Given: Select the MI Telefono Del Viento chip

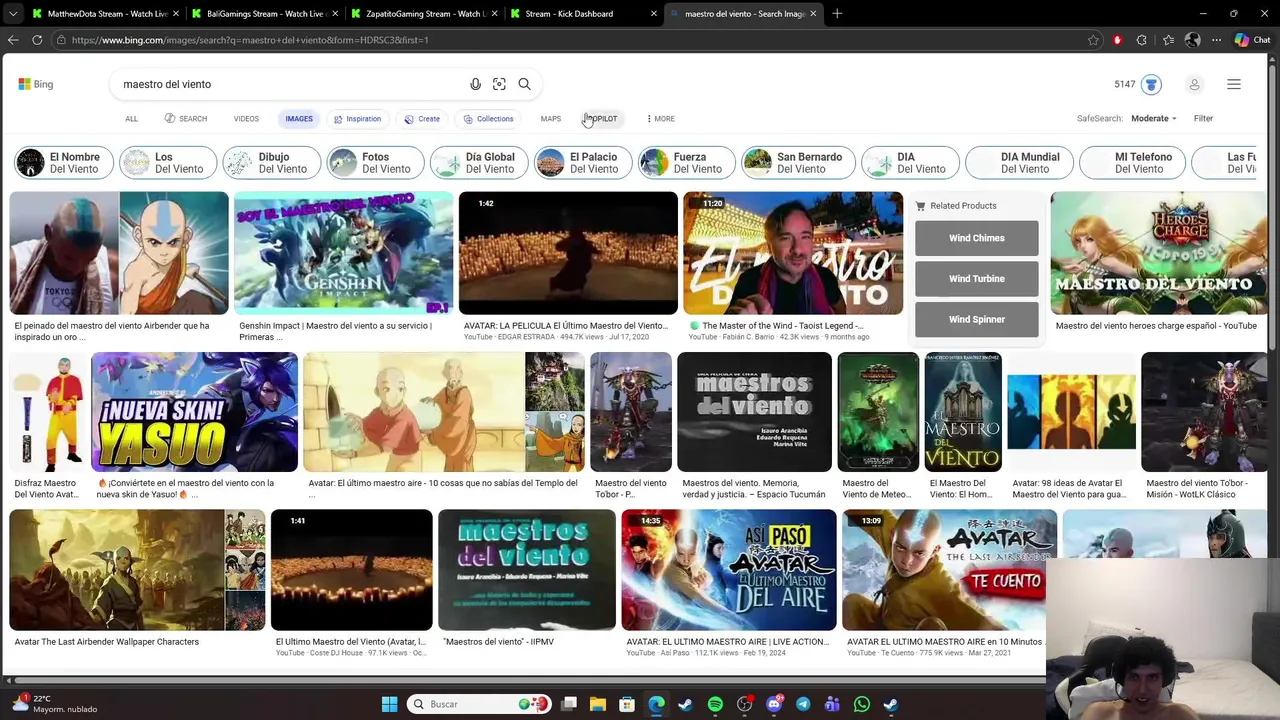Looking at the screenshot, I should coord(1133,162).
